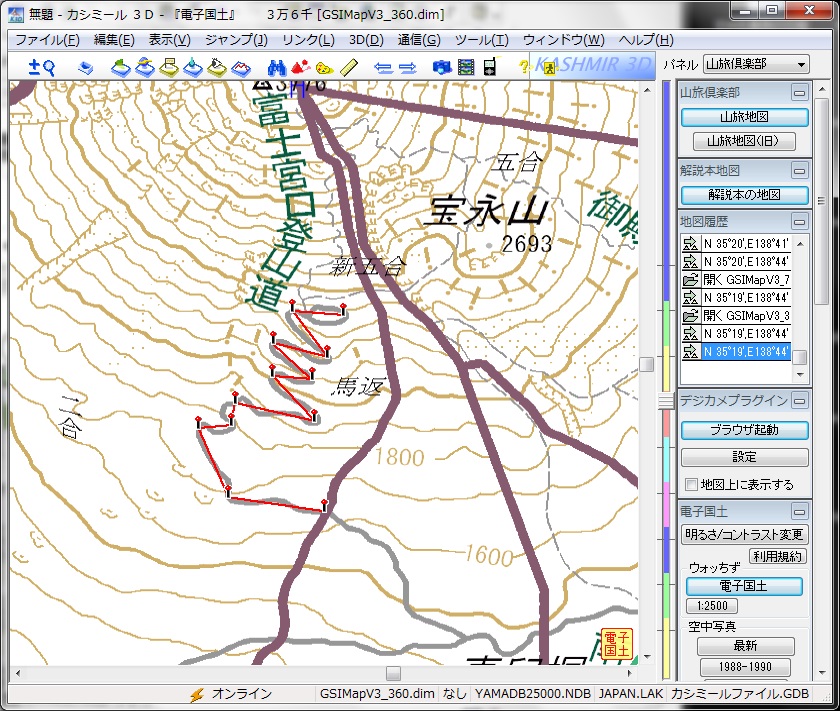The image size is (840, 711).
Task: Open the 3D(D) menu
Action: click(x=366, y=40)
